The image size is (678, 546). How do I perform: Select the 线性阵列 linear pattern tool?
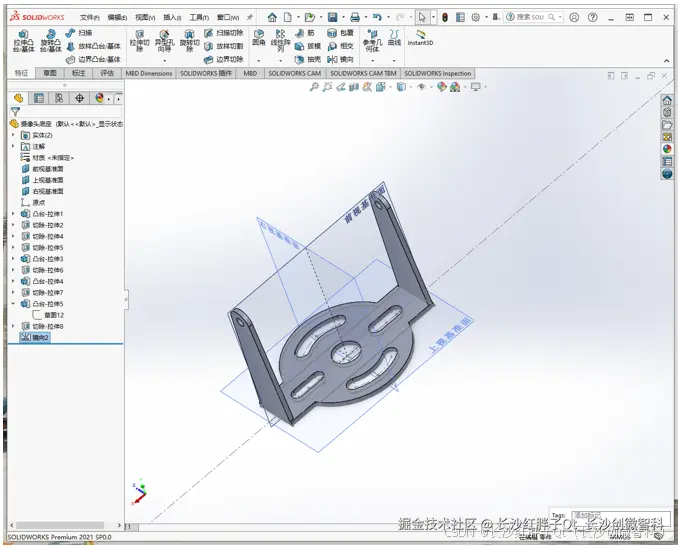tap(280, 41)
